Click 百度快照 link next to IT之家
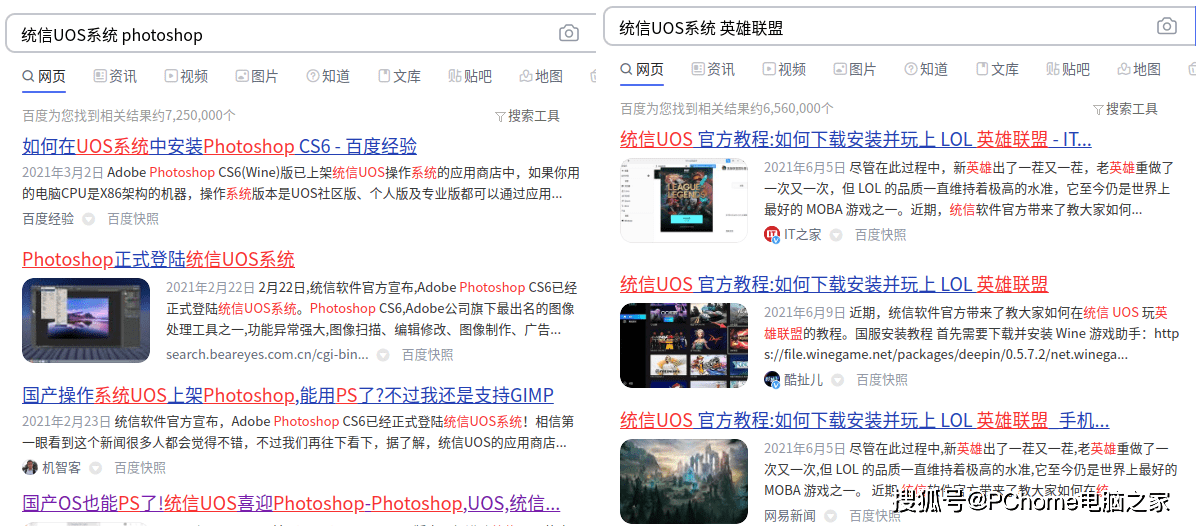 click(881, 235)
